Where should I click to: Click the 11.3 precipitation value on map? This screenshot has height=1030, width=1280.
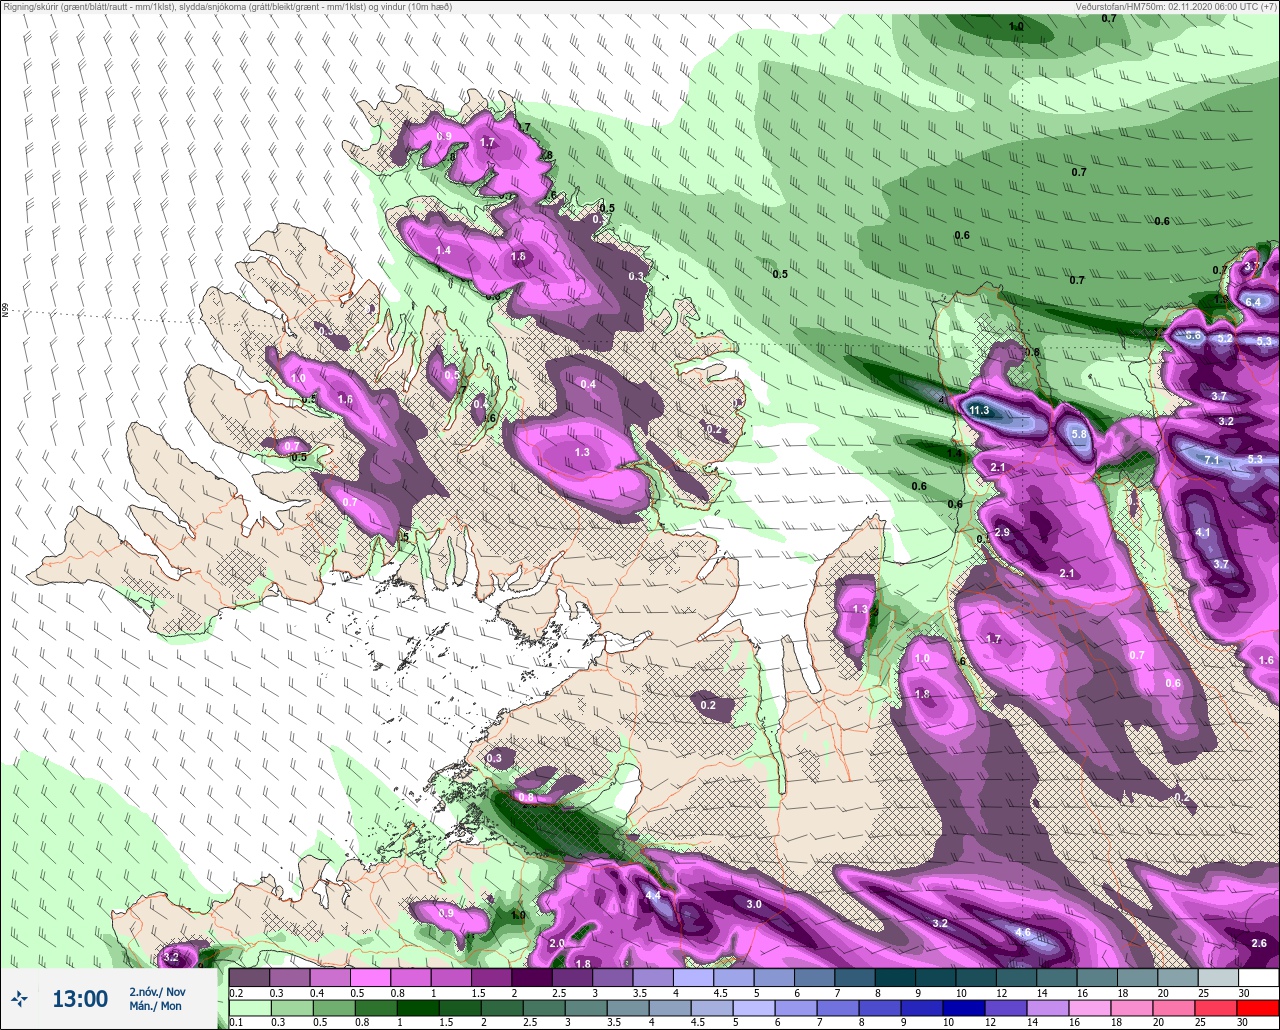[979, 411]
